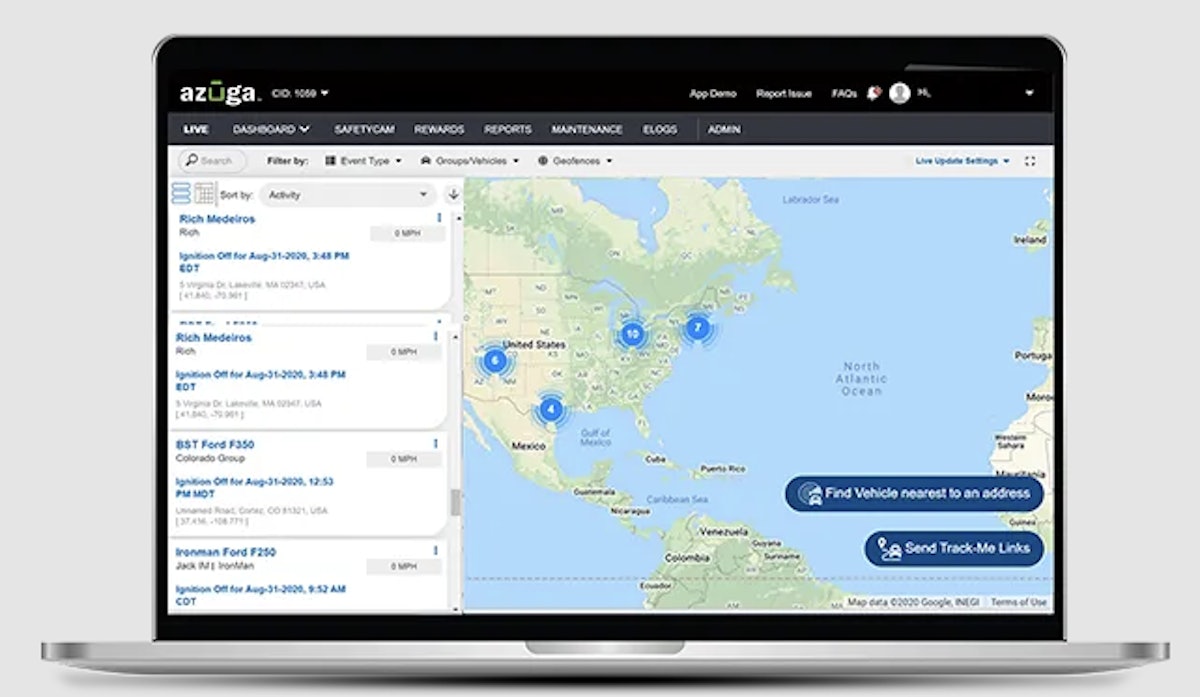Switch to the SAFETYCAM tab
1200x697 pixels.
367,129
